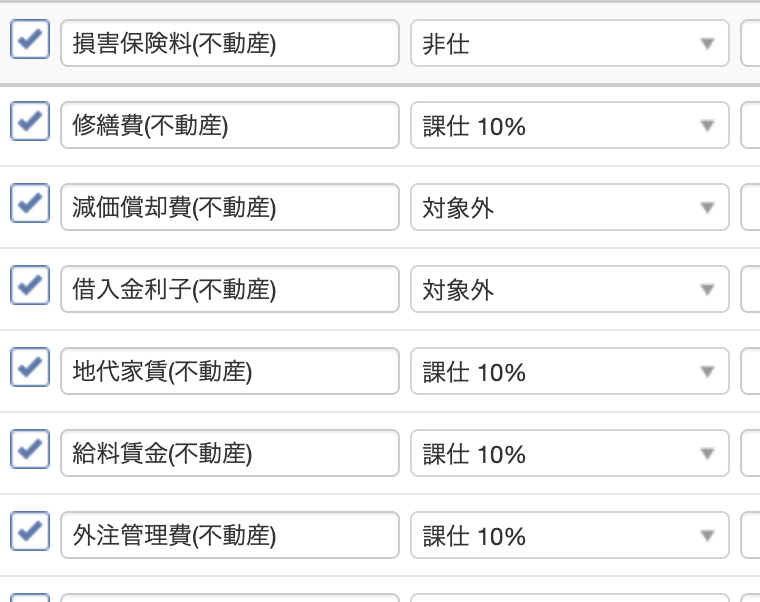Open 課仕 10% dropdown for 地代家賃
The height and width of the screenshot is (602, 760).
[569, 372]
